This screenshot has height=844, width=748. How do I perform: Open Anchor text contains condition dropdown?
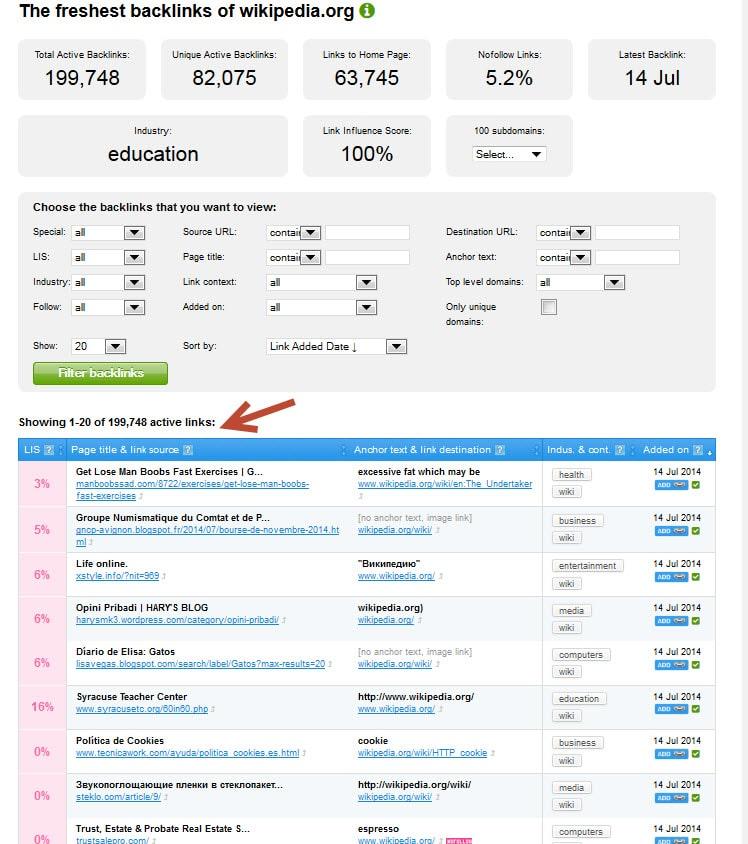click(564, 257)
